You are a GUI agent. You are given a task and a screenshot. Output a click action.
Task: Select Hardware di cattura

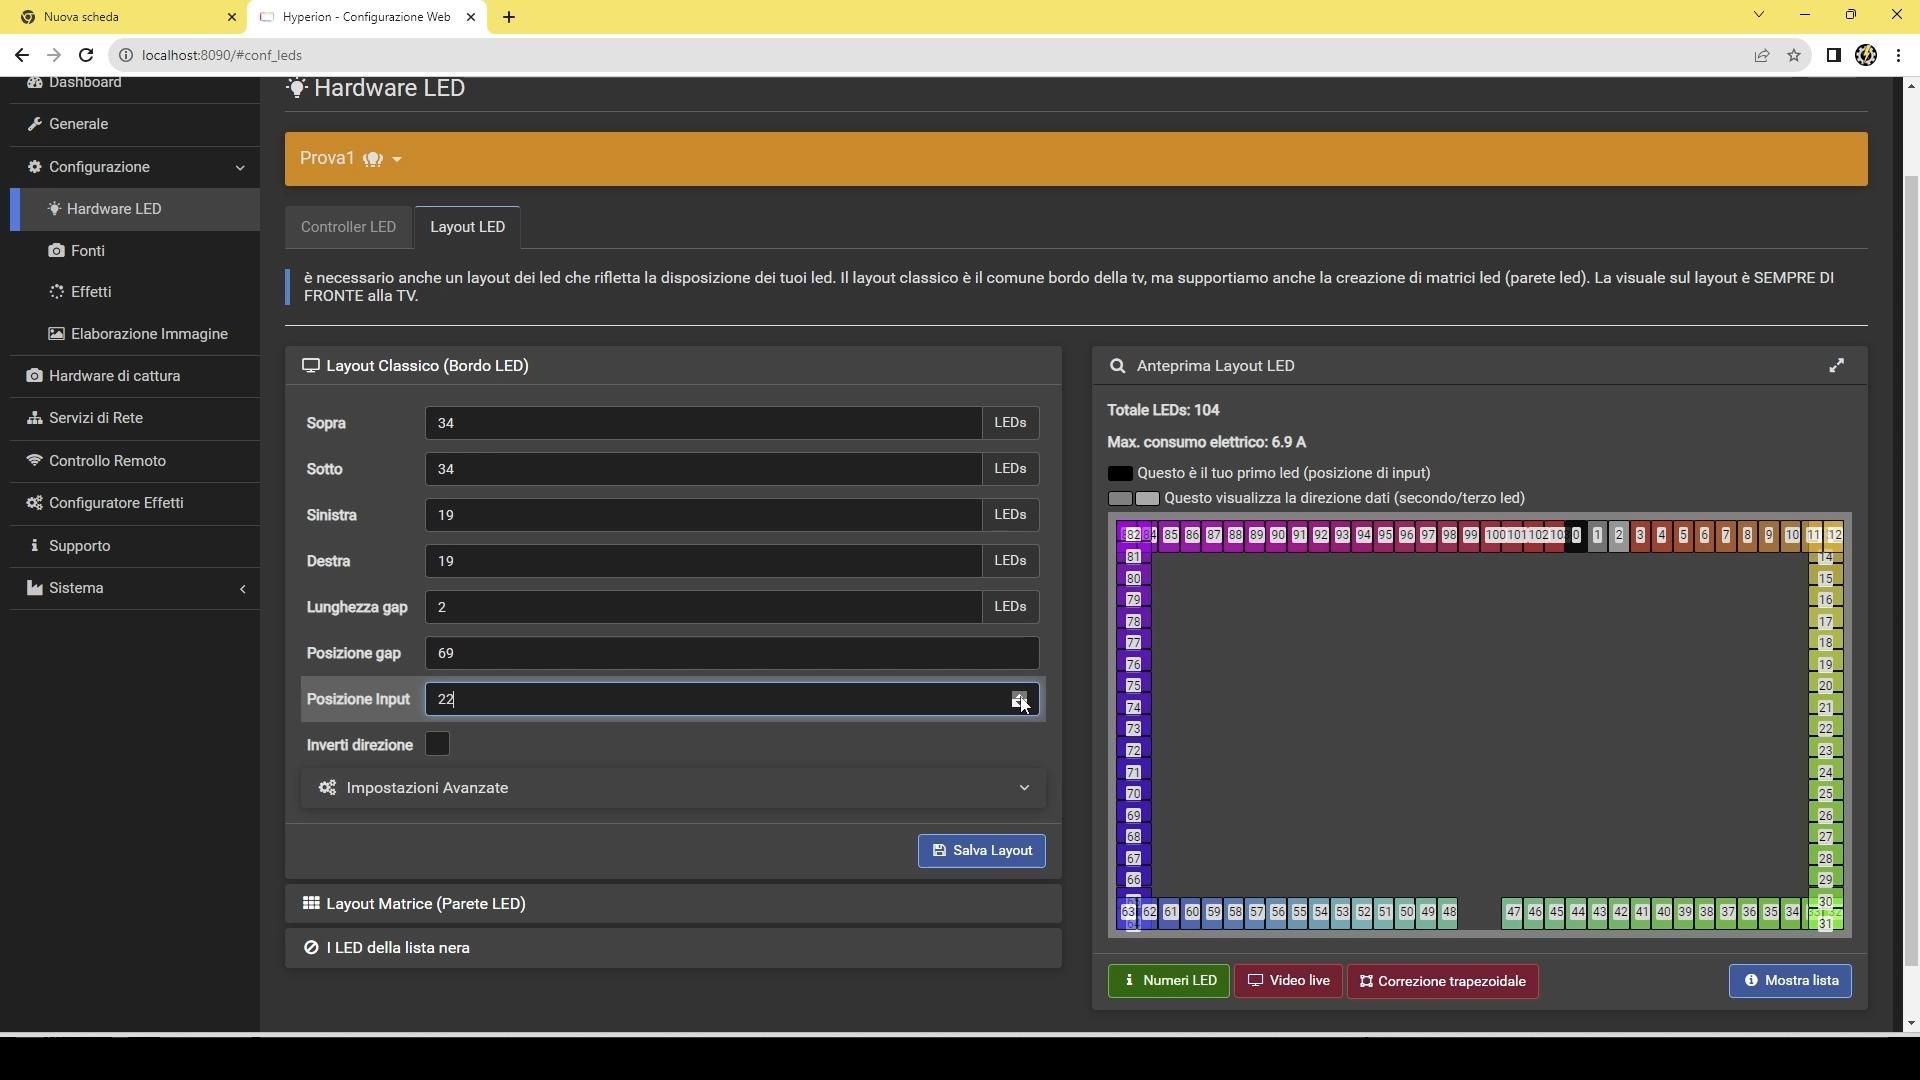pos(113,376)
